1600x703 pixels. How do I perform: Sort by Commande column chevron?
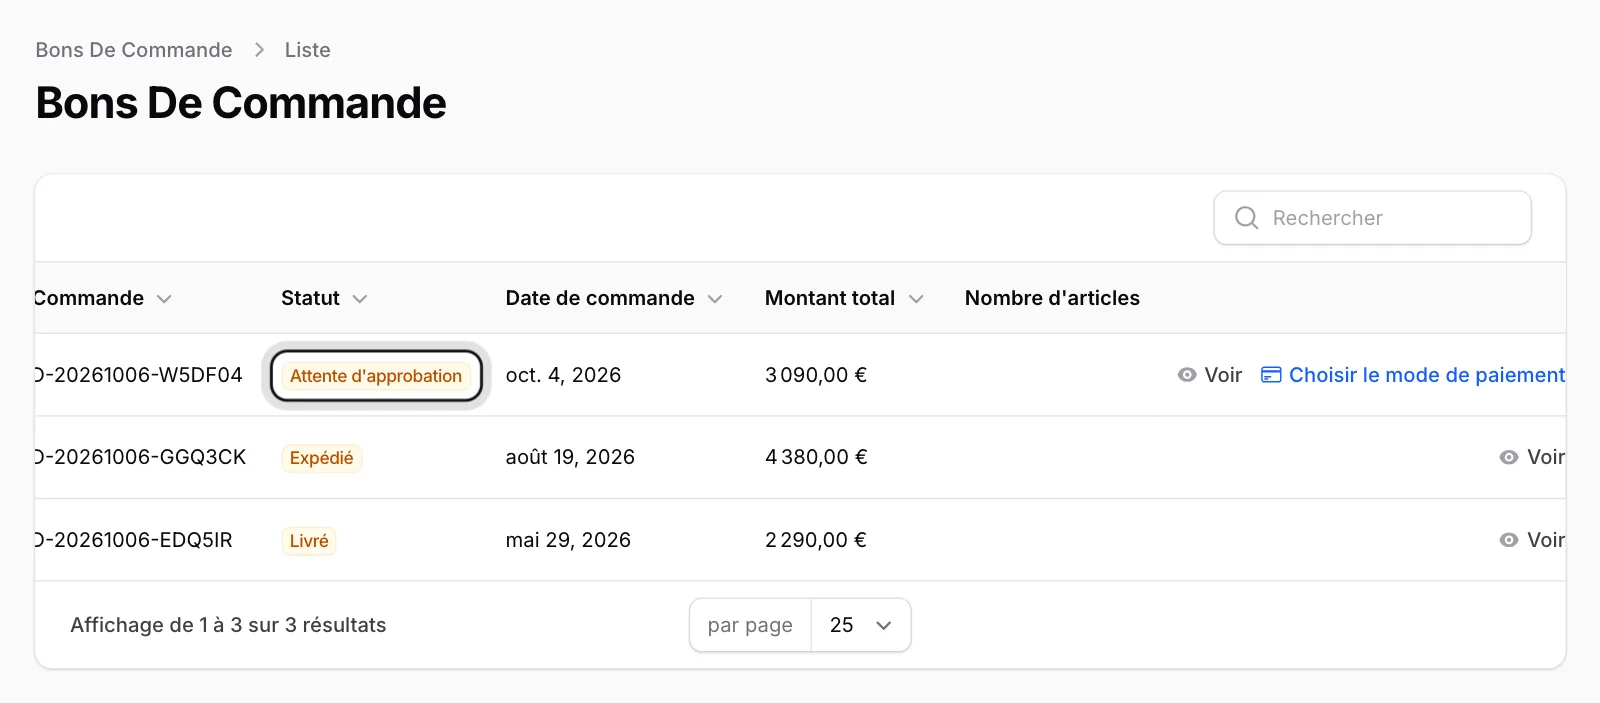[165, 299]
